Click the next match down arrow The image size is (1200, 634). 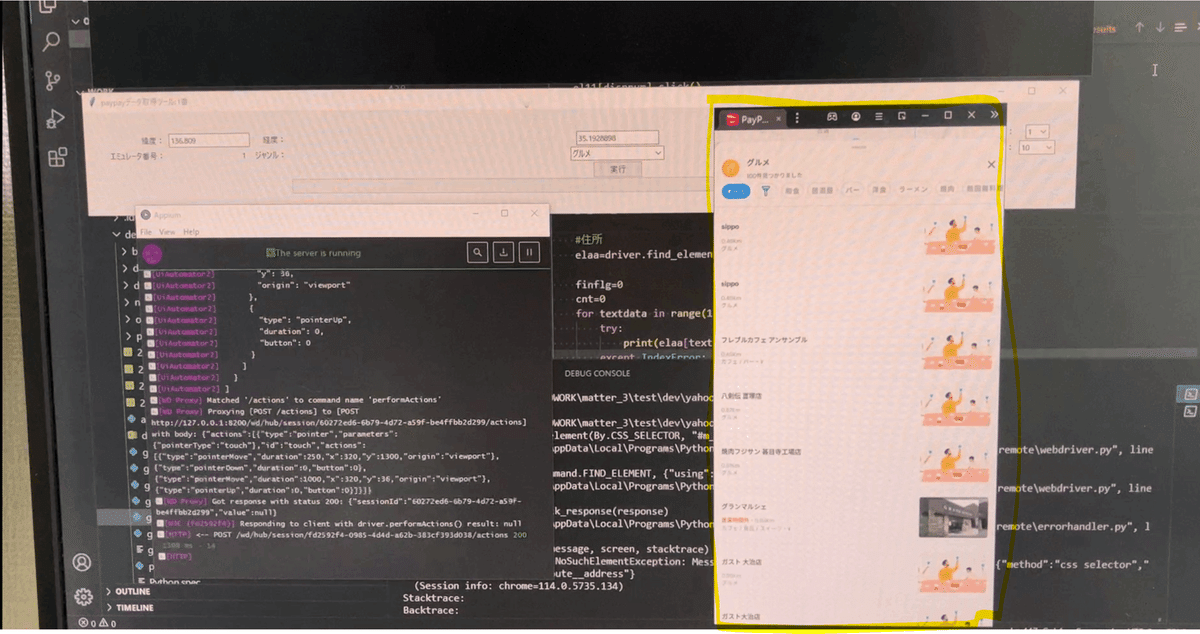coord(1160,28)
